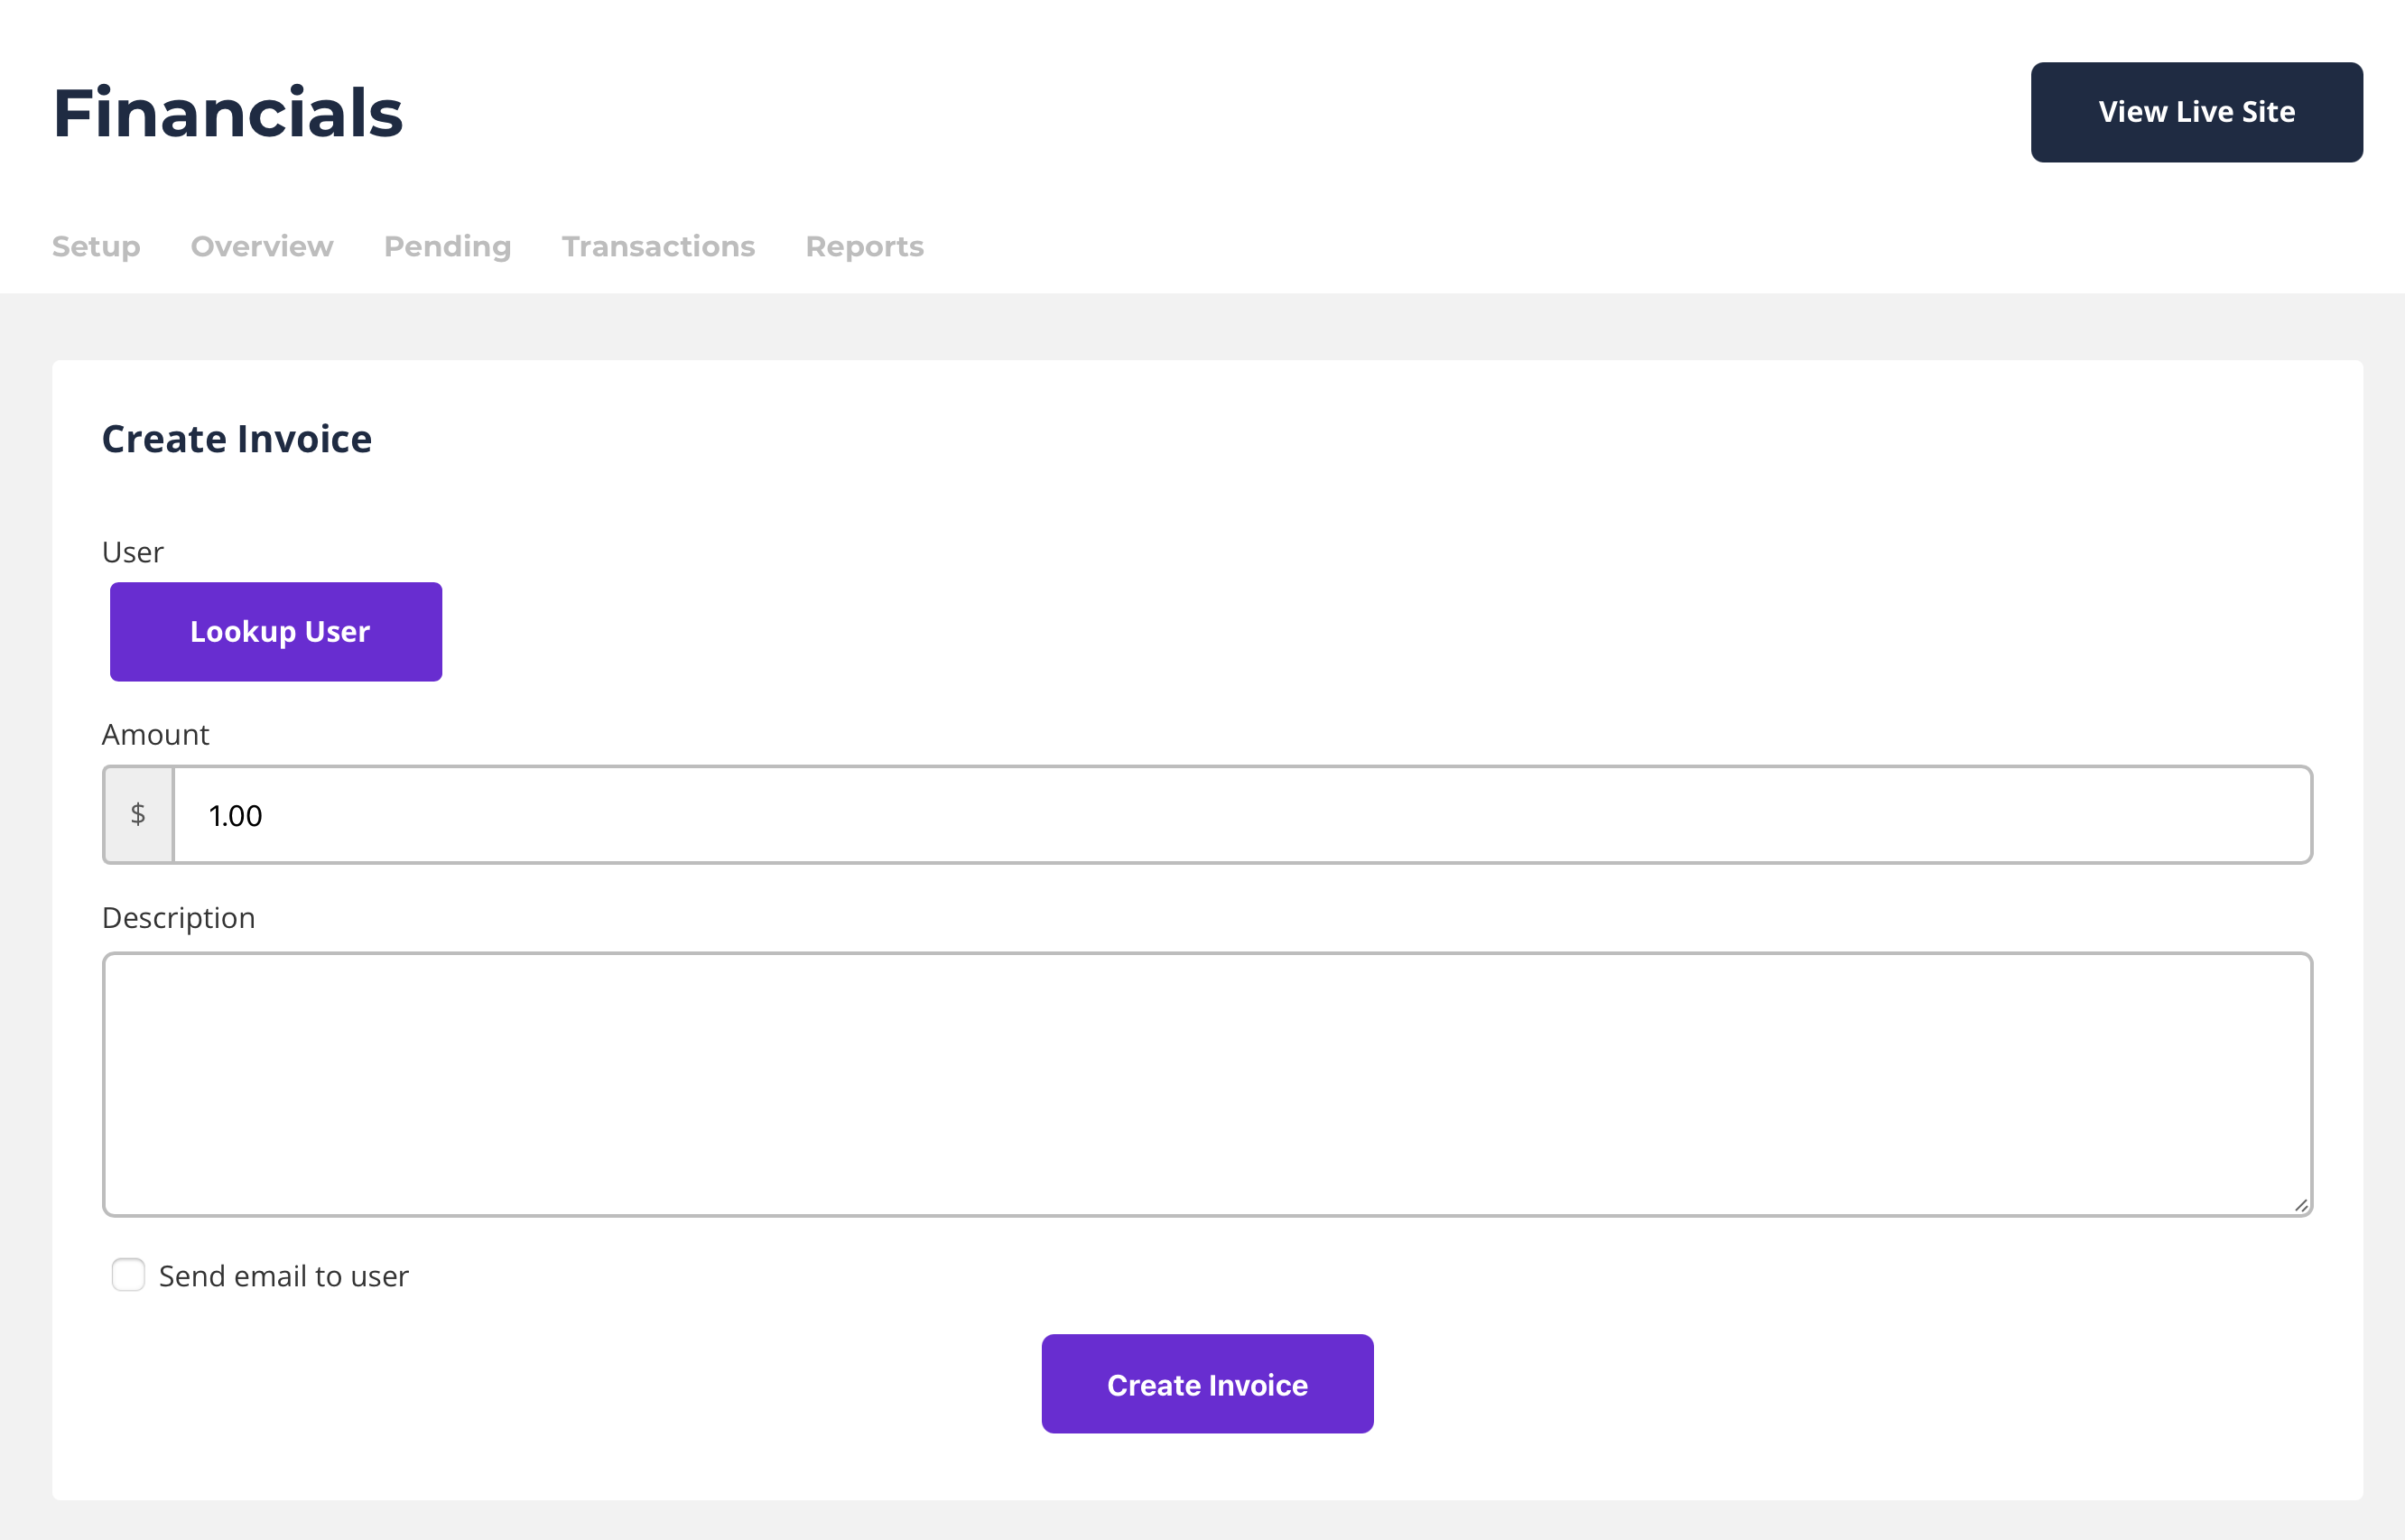2405x1540 pixels.
Task: Click the dollar sign currency prefix
Action: tap(138, 815)
